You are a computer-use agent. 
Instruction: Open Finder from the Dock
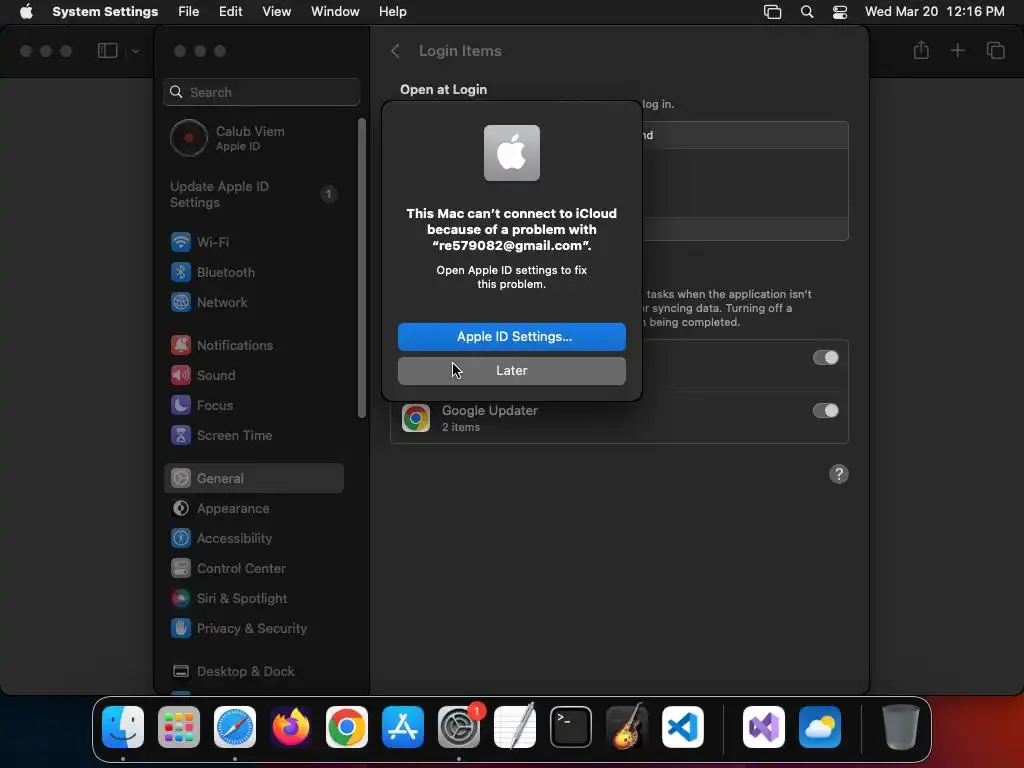[123, 727]
